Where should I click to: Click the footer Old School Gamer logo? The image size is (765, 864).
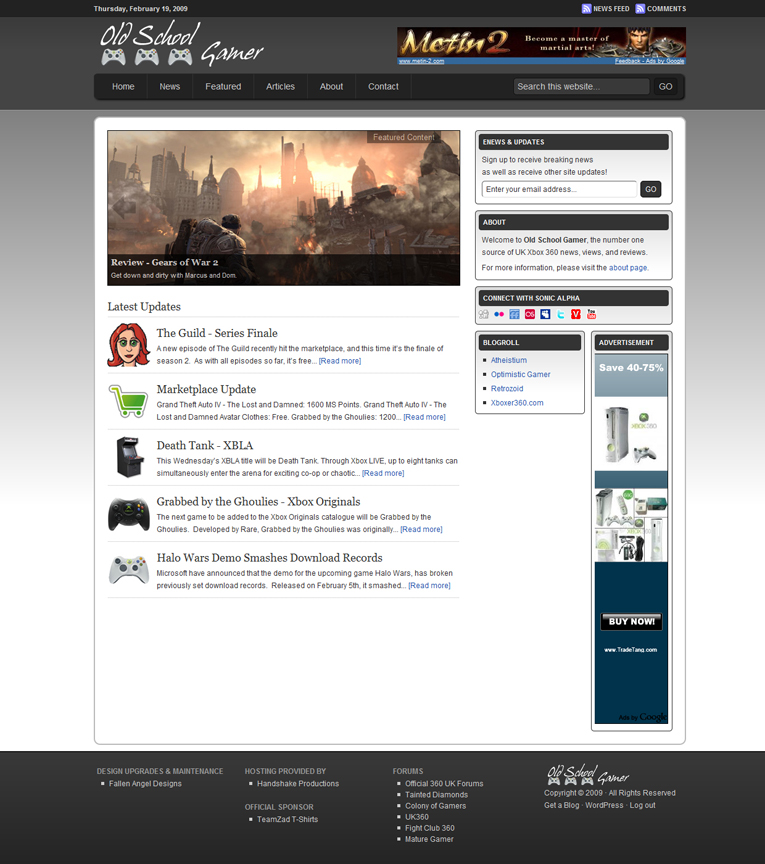588,774
